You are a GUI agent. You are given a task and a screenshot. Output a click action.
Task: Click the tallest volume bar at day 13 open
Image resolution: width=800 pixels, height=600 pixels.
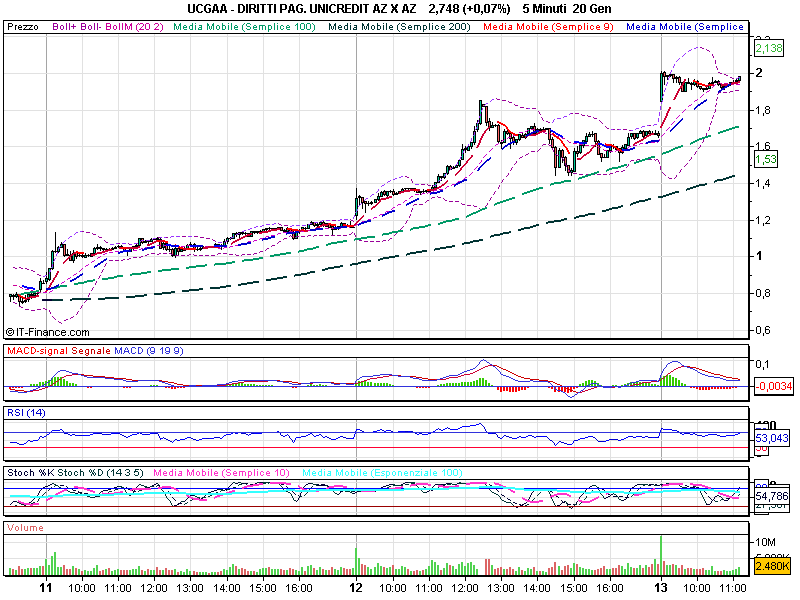(x=661, y=555)
